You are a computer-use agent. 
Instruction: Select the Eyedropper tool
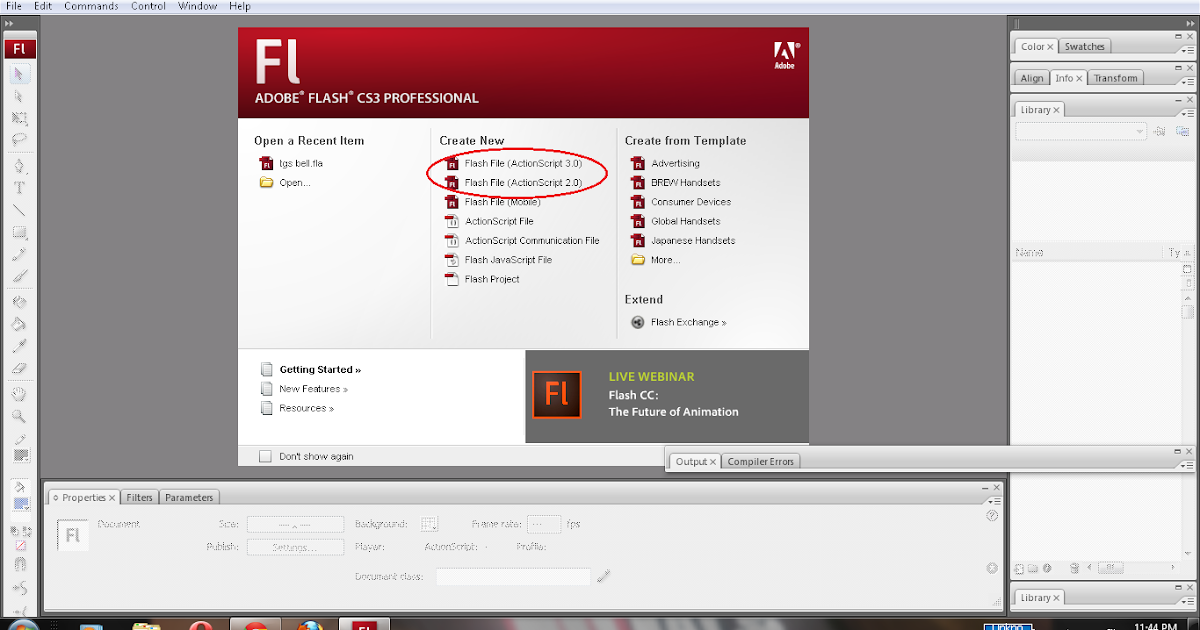(x=19, y=346)
